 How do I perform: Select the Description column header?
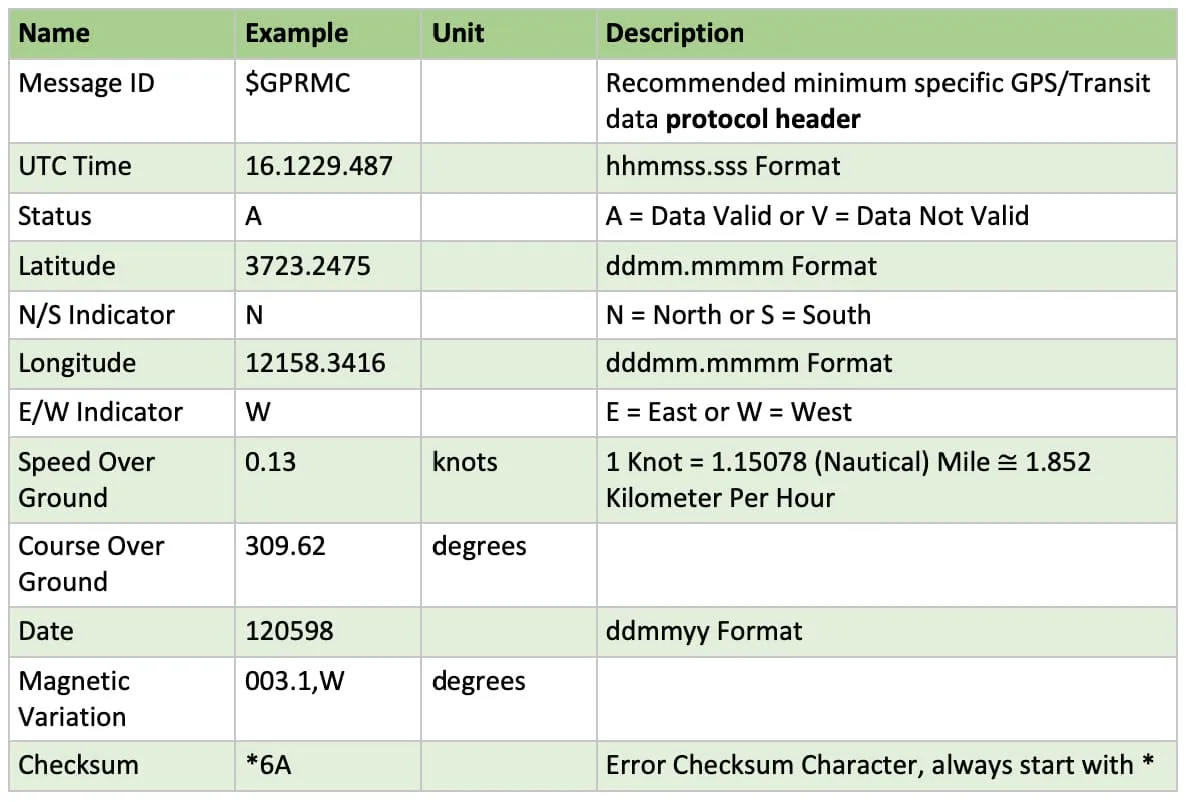pyautogui.click(x=674, y=33)
